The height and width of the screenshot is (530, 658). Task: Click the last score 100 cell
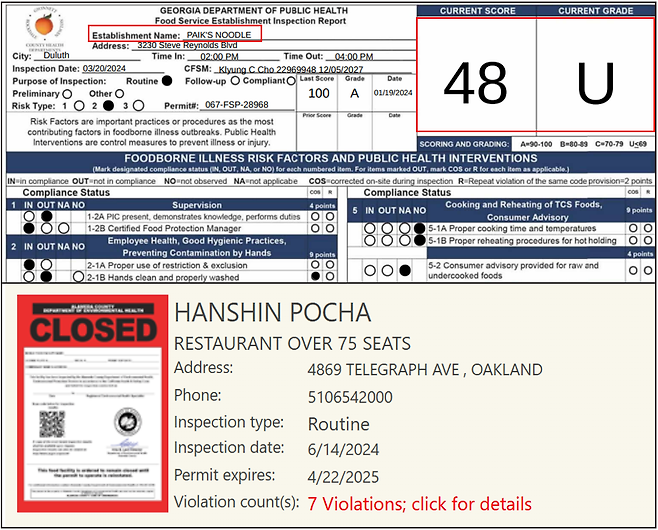(x=318, y=93)
